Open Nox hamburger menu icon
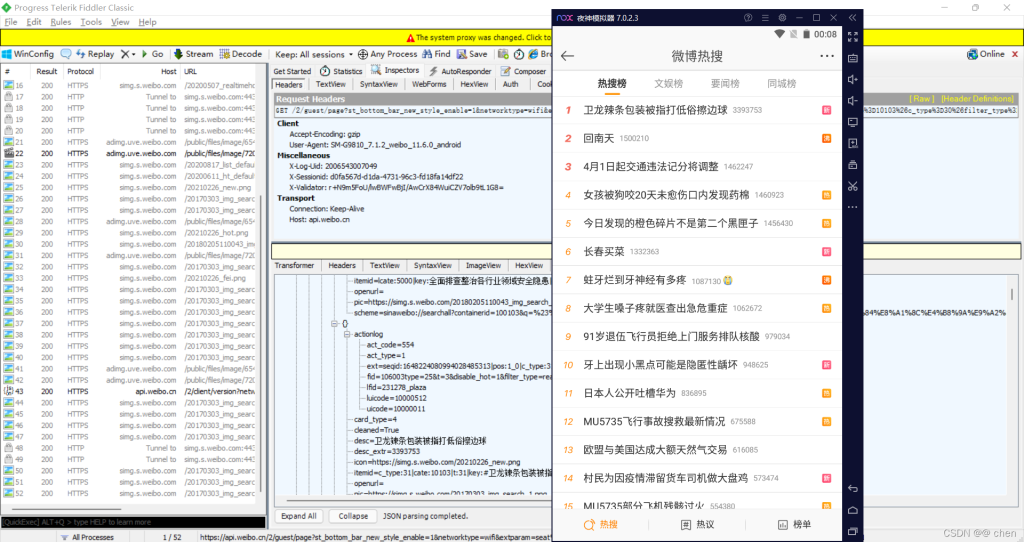This screenshot has height=542, width=1024. (x=765, y=18)
